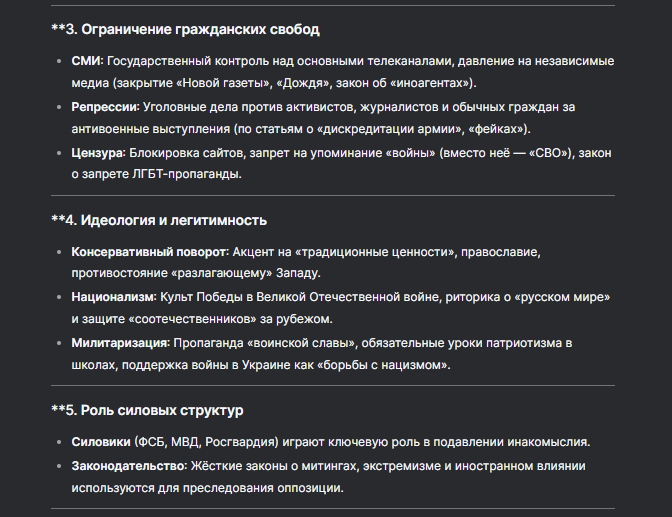Select the bold term "Цензура"
Viewport: 672px width, 517px height.
click(x=98, y=152)
